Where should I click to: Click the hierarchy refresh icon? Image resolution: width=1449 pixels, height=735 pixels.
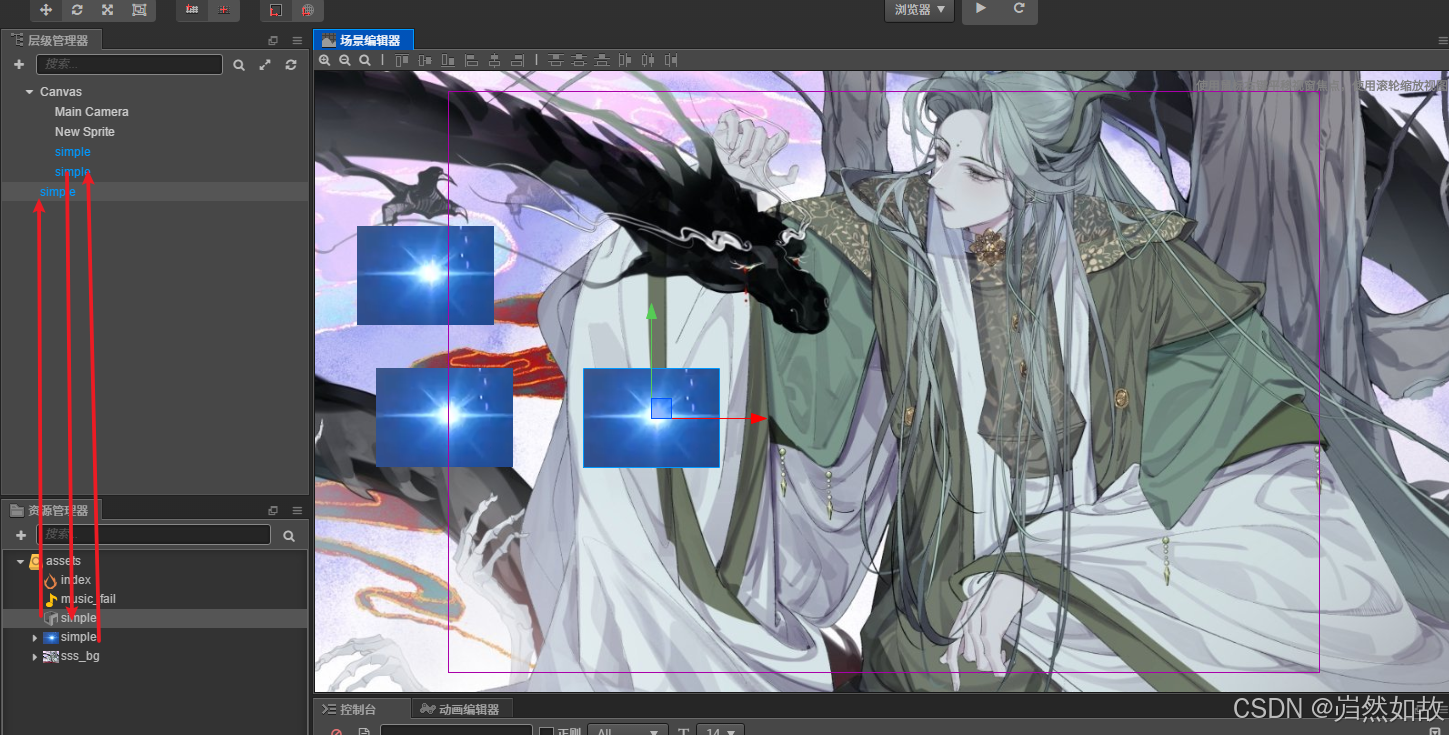tap(291, 65)
